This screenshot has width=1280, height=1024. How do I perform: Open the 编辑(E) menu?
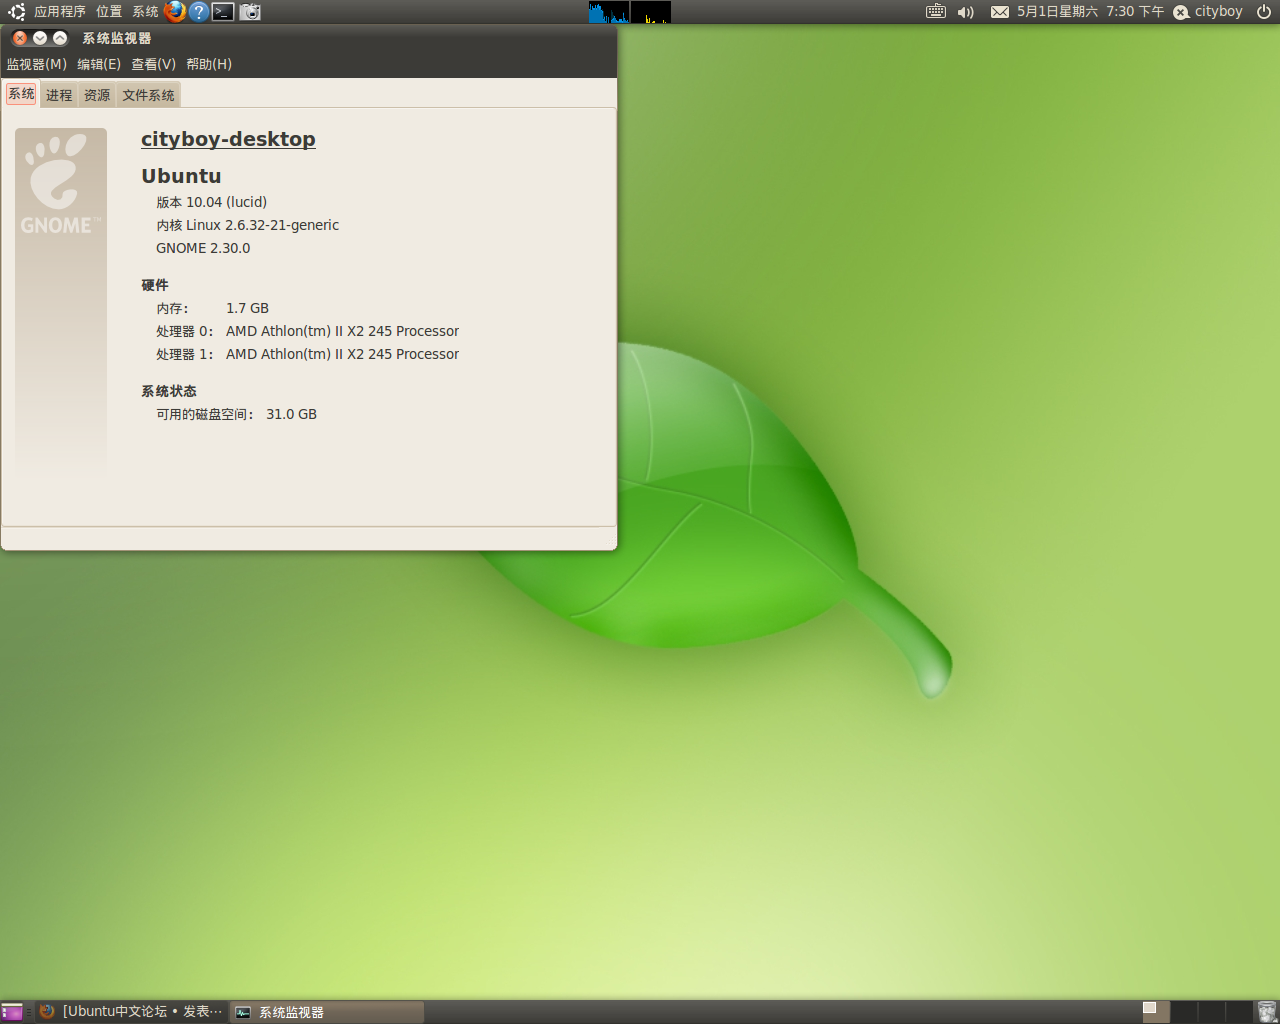pos(99,64)
